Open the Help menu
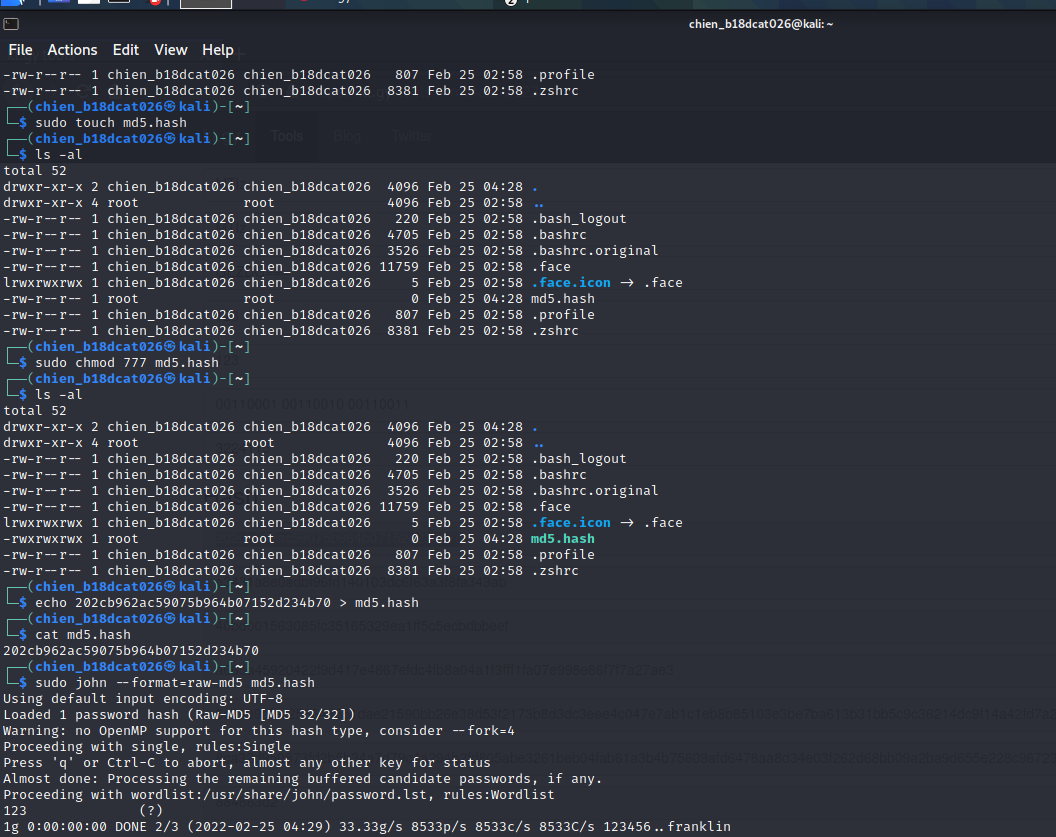The height and width of the screenshot is (837, 1056). (217, 50)
